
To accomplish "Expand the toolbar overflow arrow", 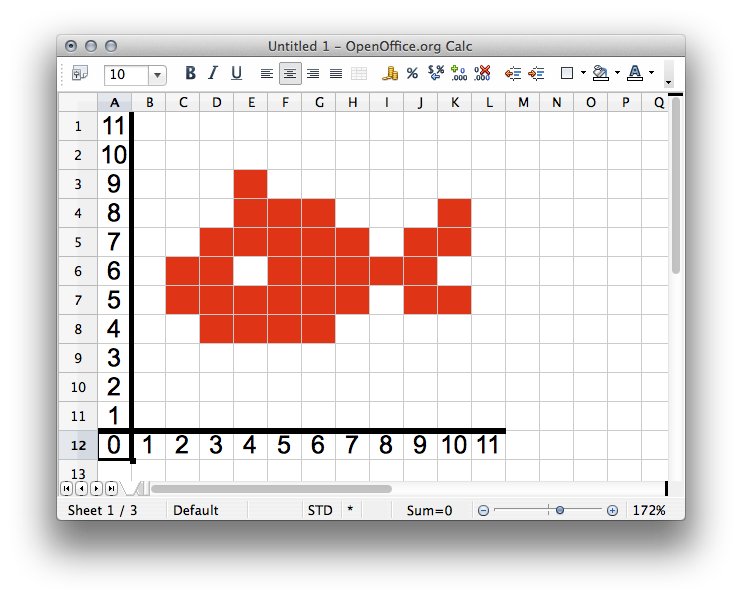I will pos(668,82).
